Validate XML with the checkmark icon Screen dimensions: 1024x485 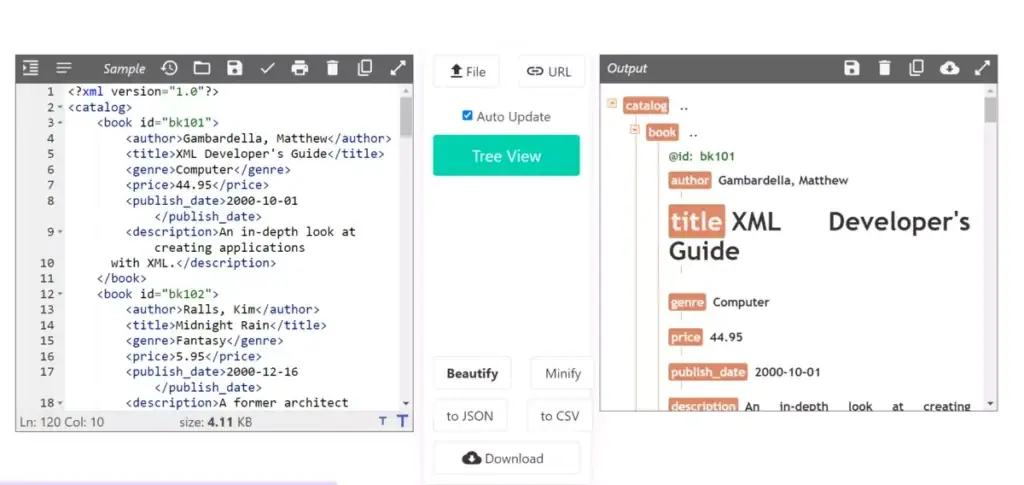pos(267,68)
